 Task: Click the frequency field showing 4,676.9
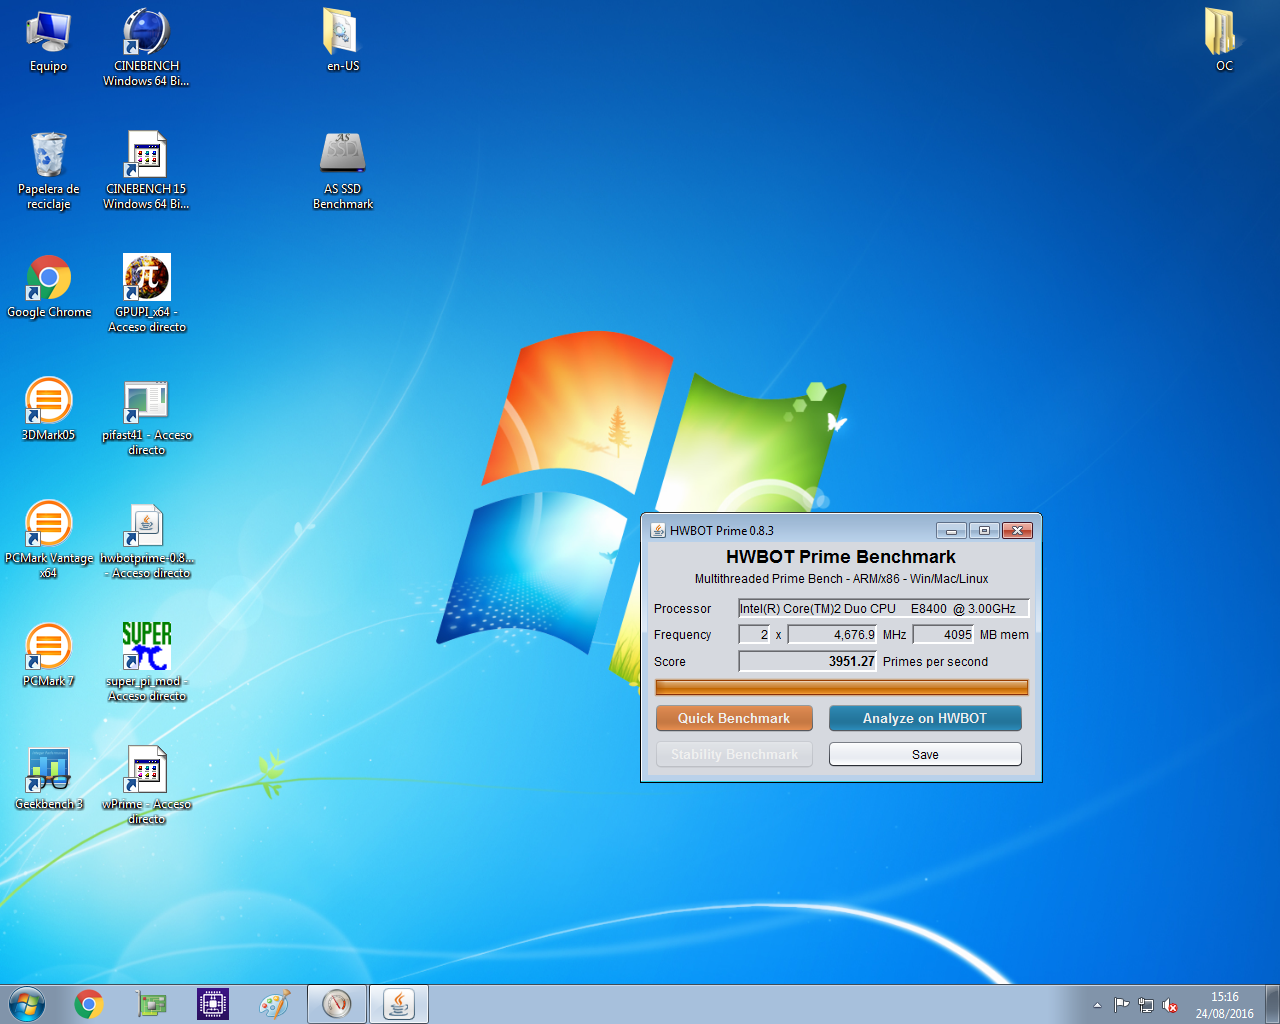832,634
